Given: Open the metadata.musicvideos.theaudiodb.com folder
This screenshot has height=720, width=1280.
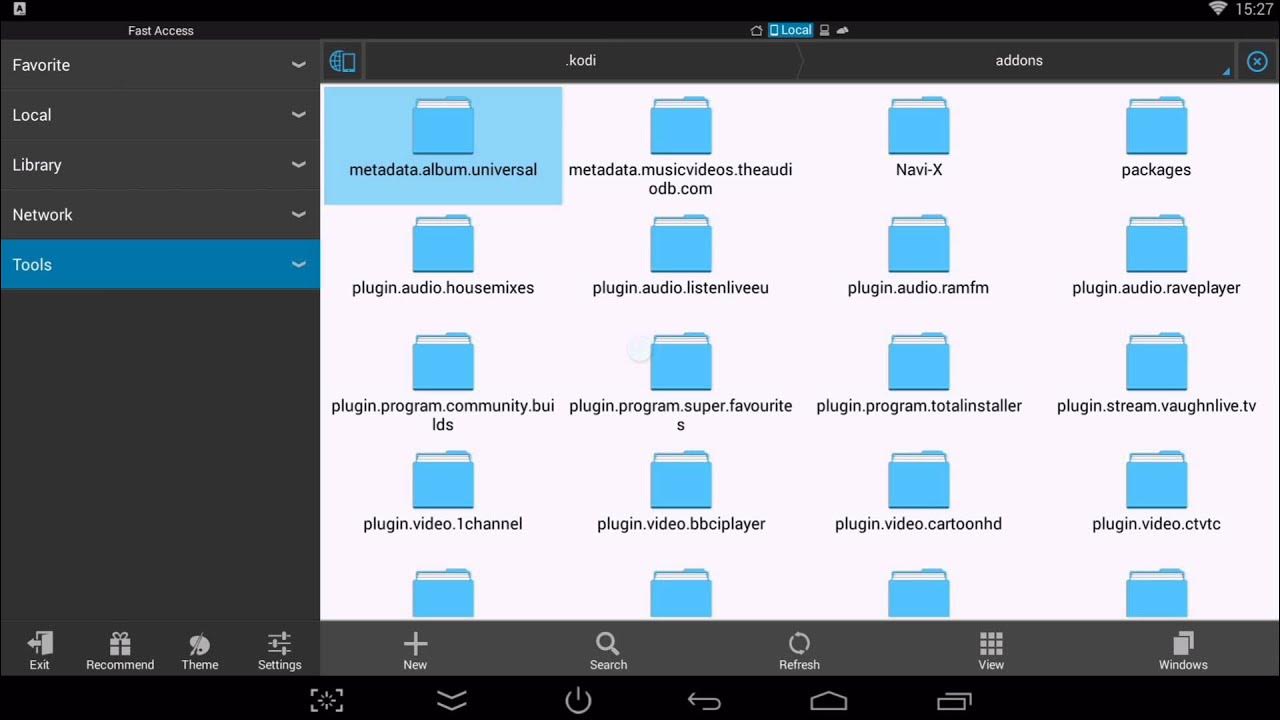Looking at the screenshot, I should click(681, 146).
